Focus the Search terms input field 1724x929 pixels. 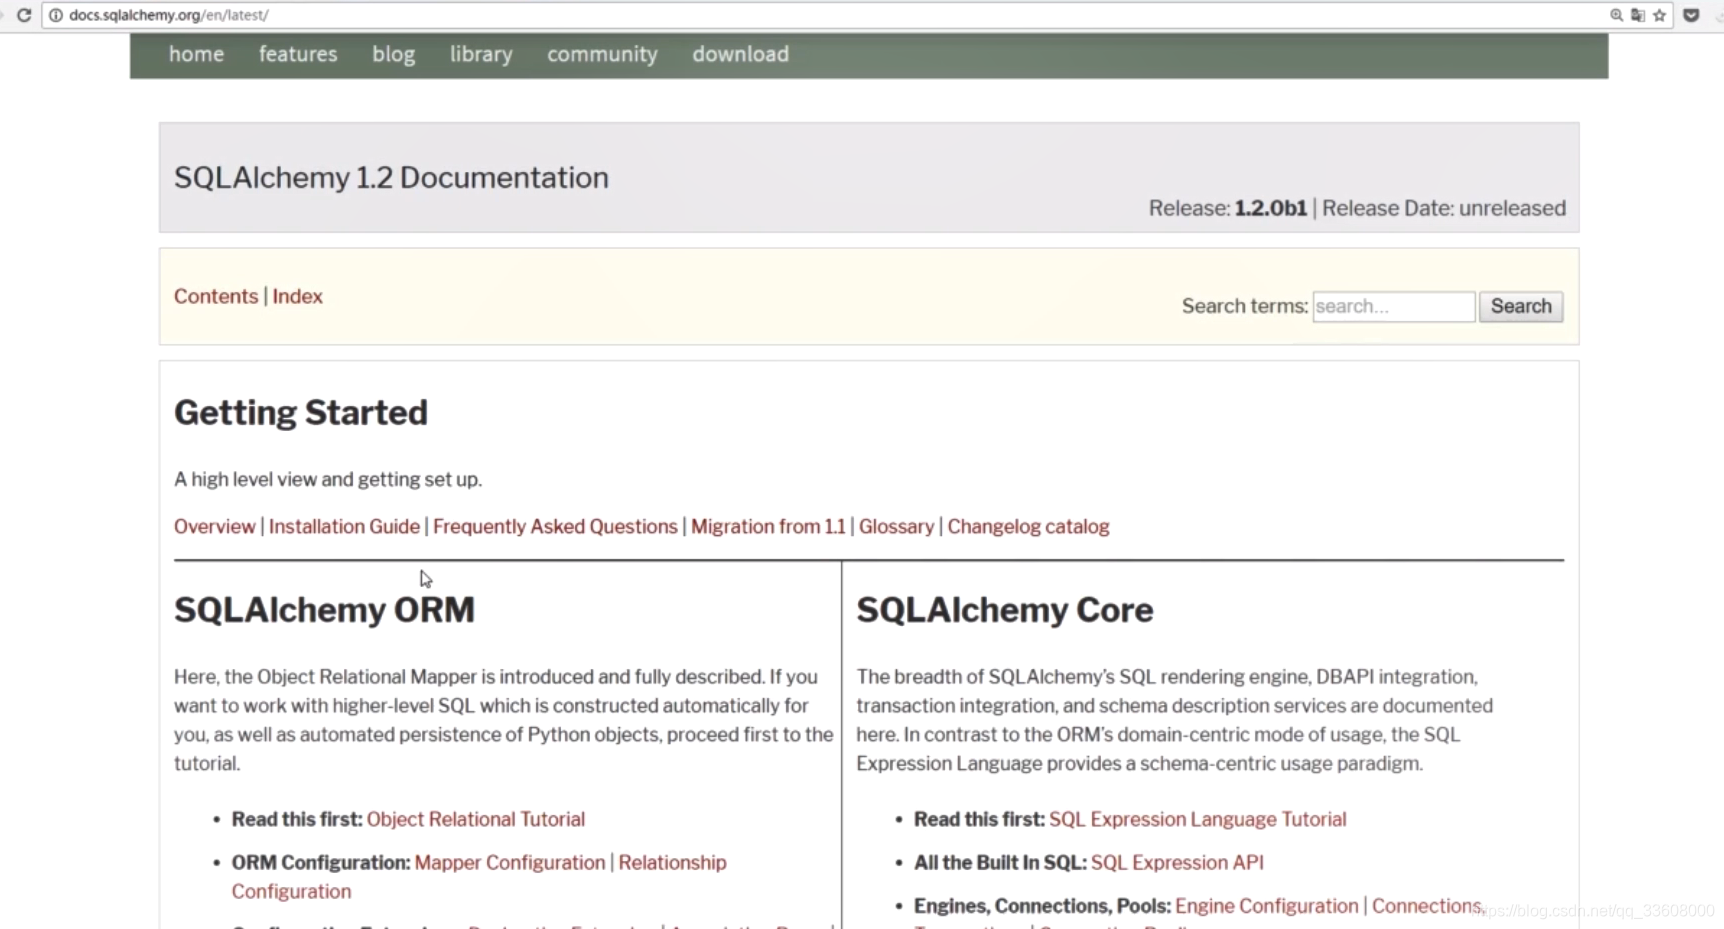coord(1393,306)
